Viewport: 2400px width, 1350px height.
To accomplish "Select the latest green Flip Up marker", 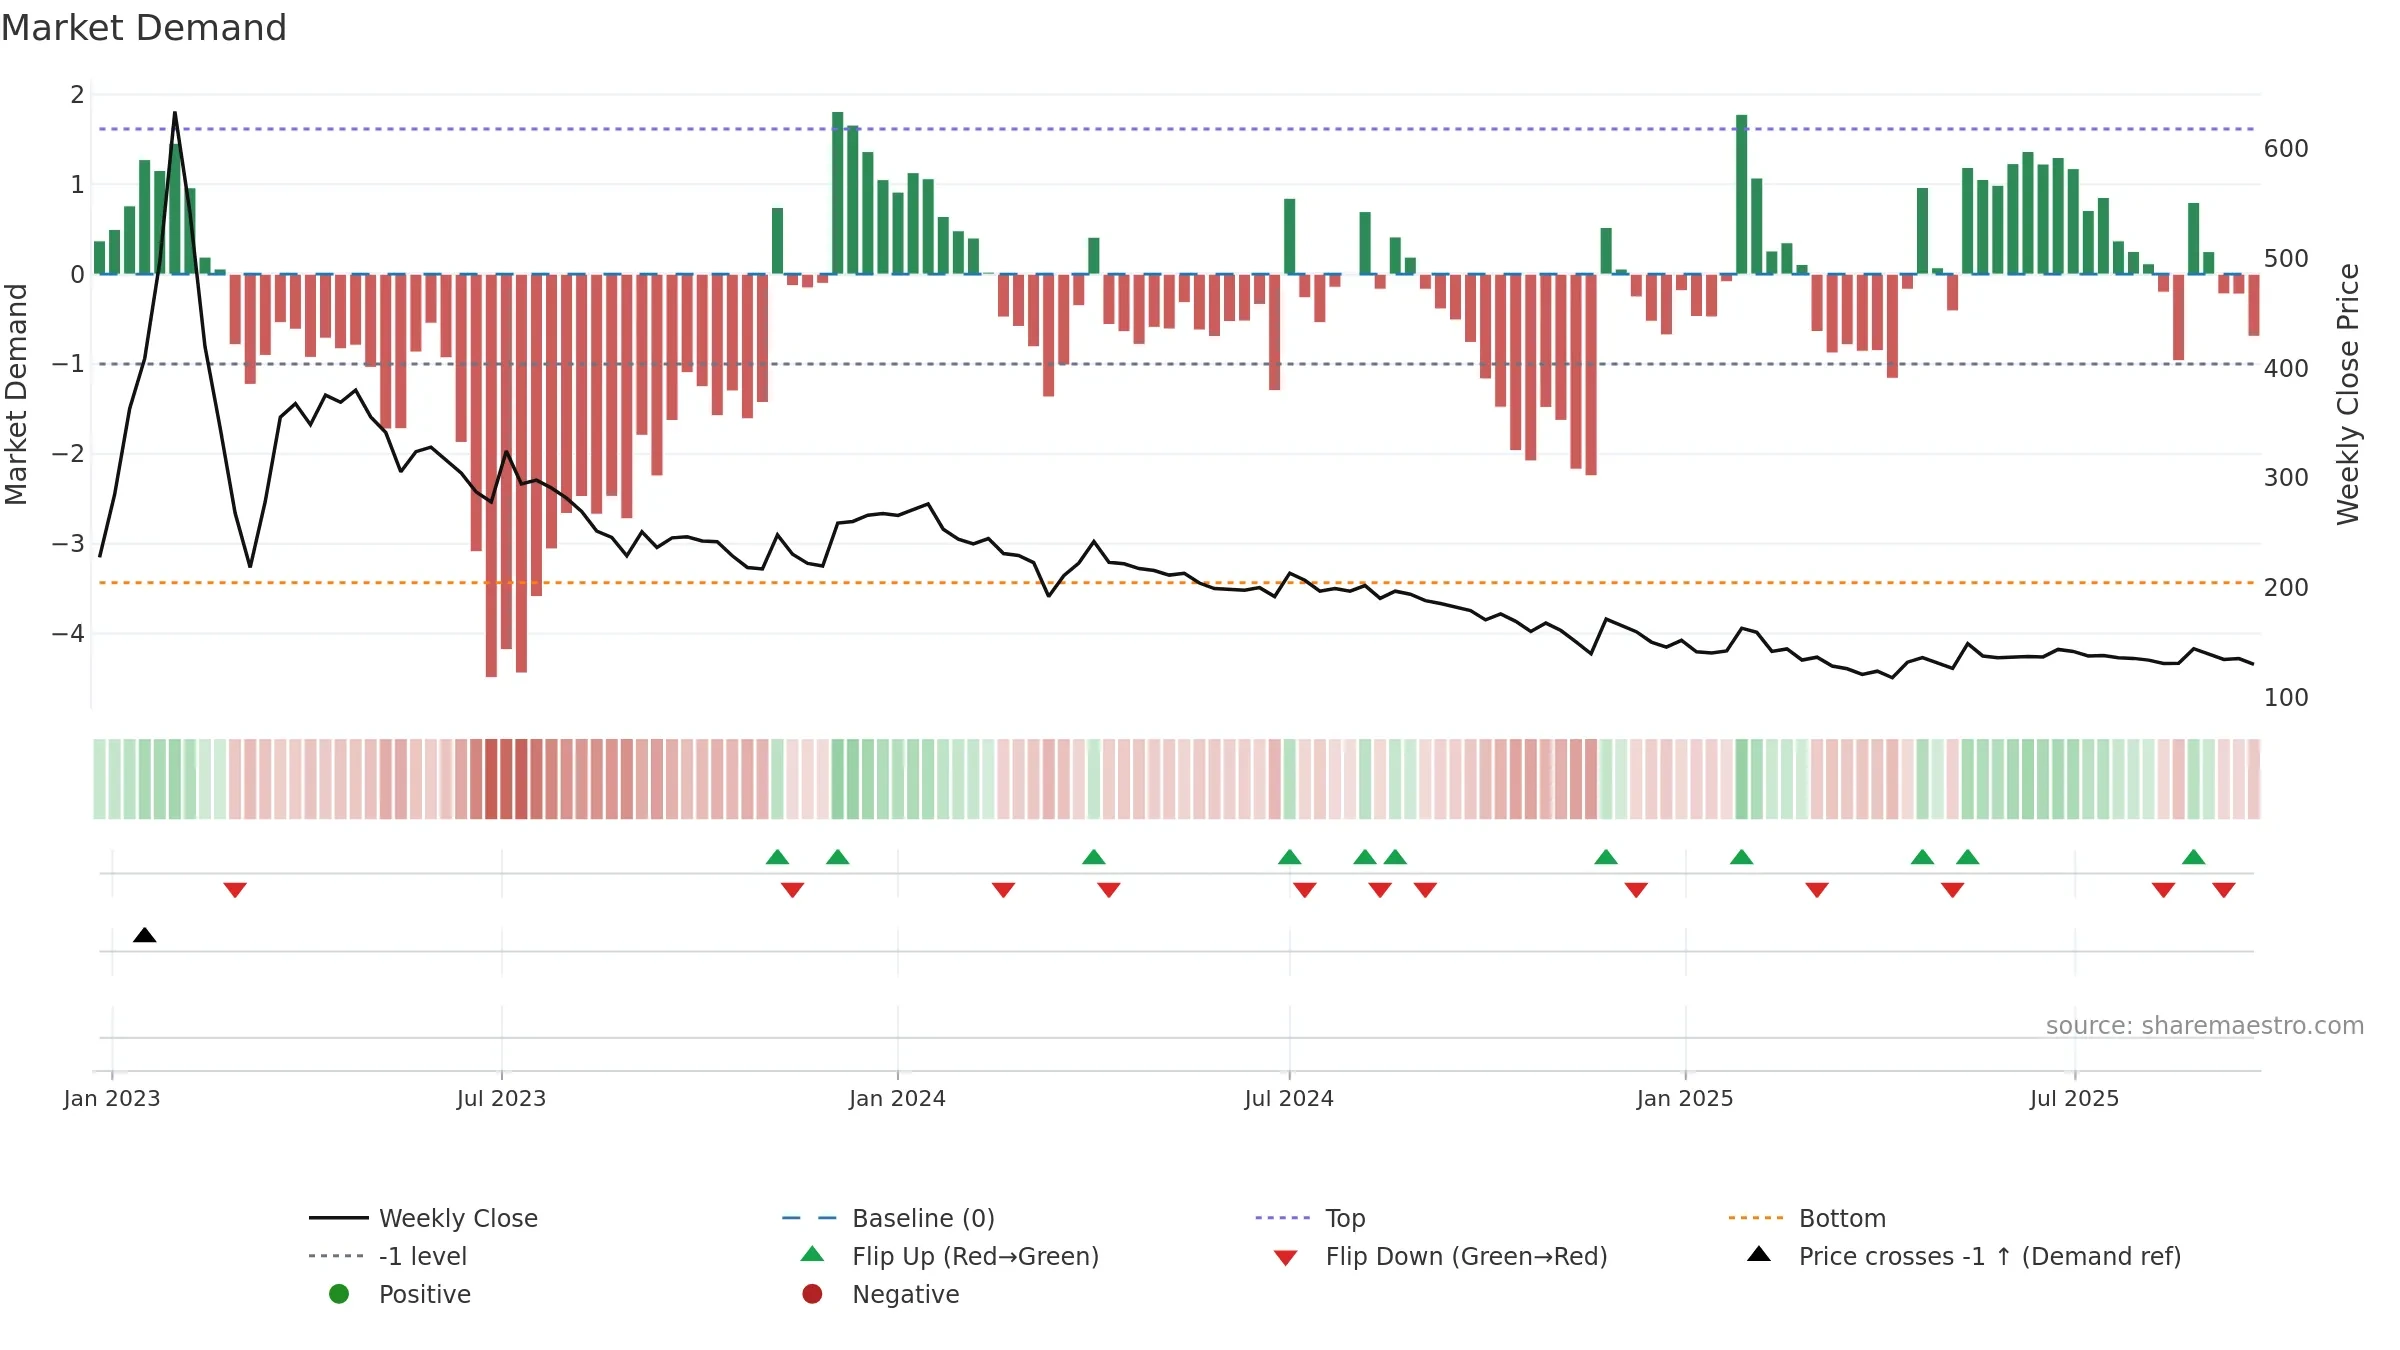I will pyautogui.click(x=2194, y=857).
